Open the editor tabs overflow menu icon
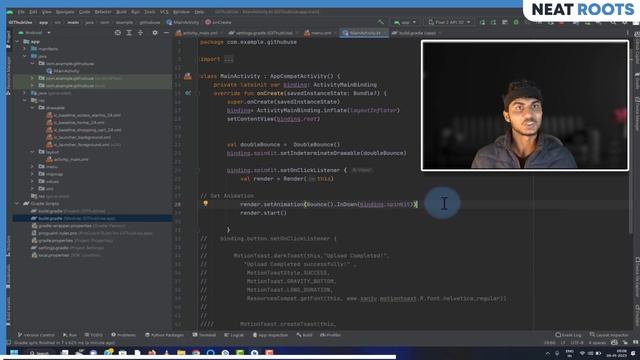This screenshot has height=360, width=640. point(627,33)
